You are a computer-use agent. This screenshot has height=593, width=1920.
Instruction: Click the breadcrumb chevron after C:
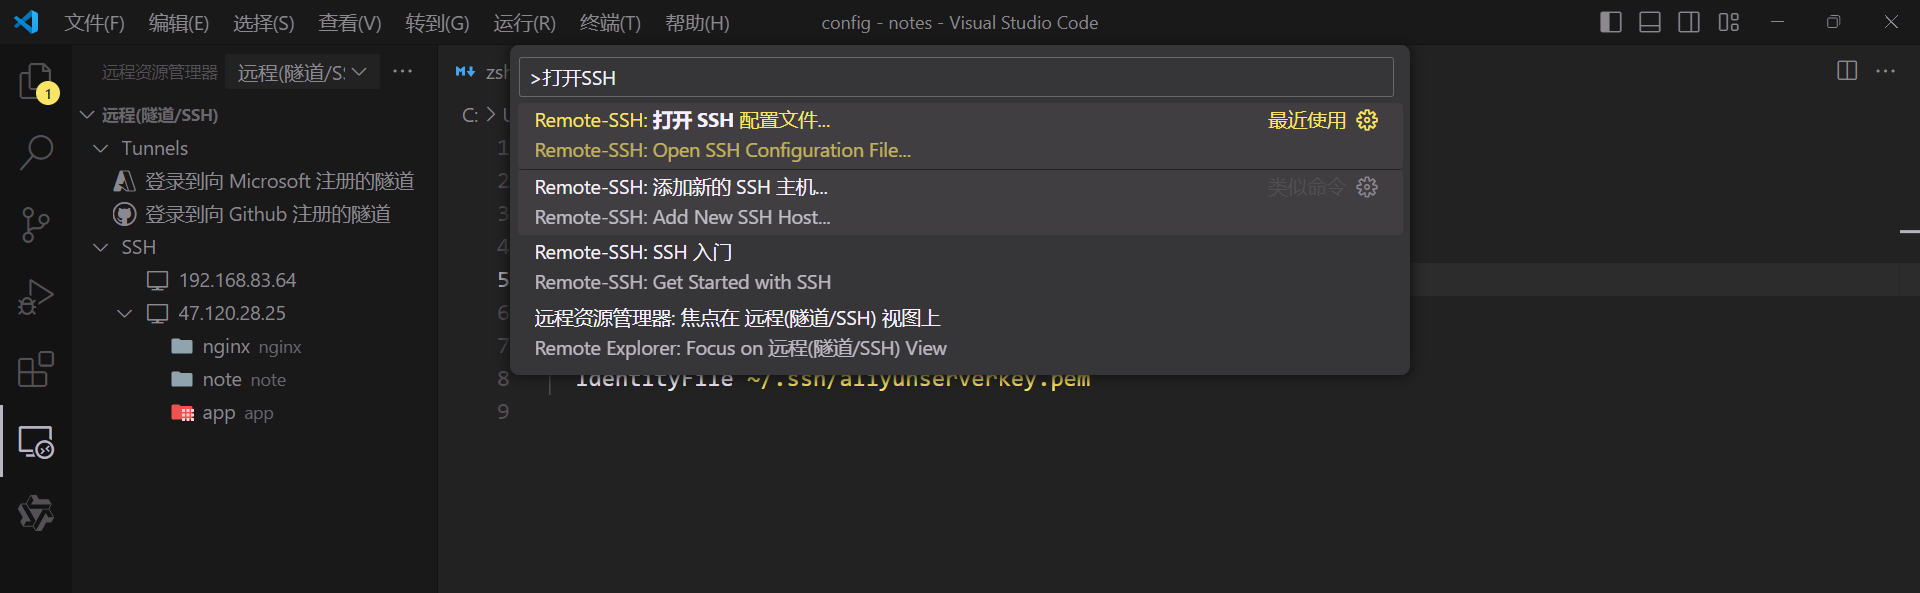[x=491, y=115]
